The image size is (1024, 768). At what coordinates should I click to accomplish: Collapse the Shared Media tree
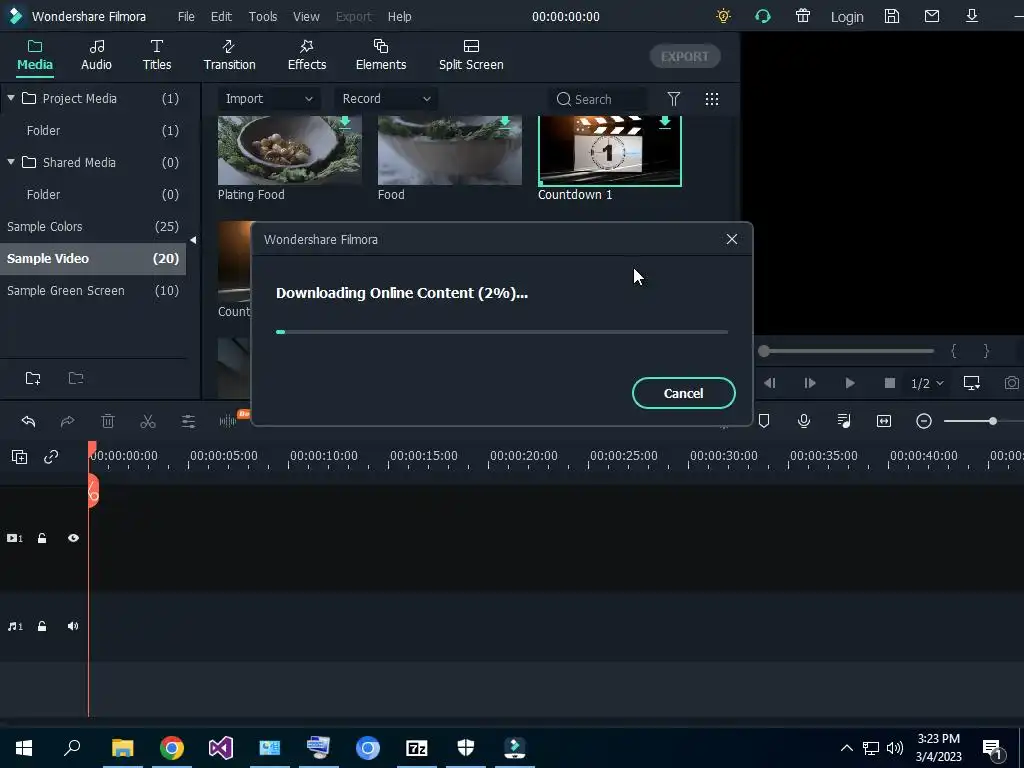(10, 162)
